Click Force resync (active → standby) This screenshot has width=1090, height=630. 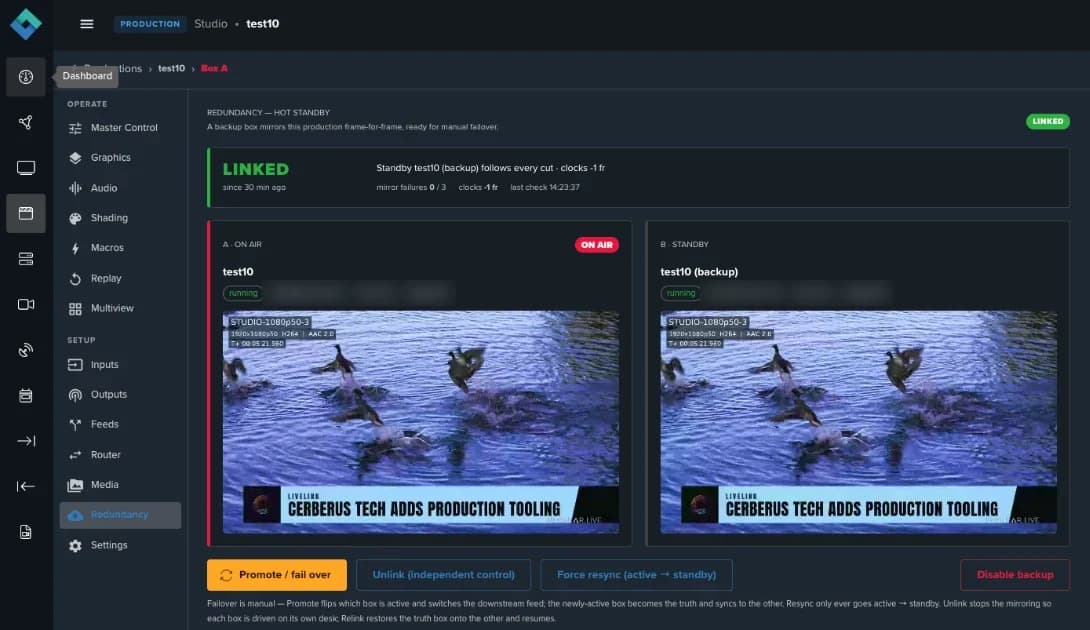coord(636,575)
